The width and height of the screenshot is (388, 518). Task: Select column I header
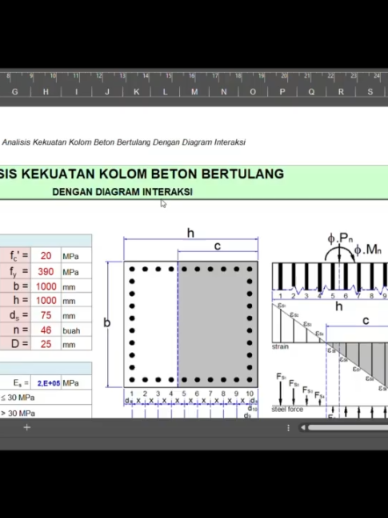click(x=76, y=92)
